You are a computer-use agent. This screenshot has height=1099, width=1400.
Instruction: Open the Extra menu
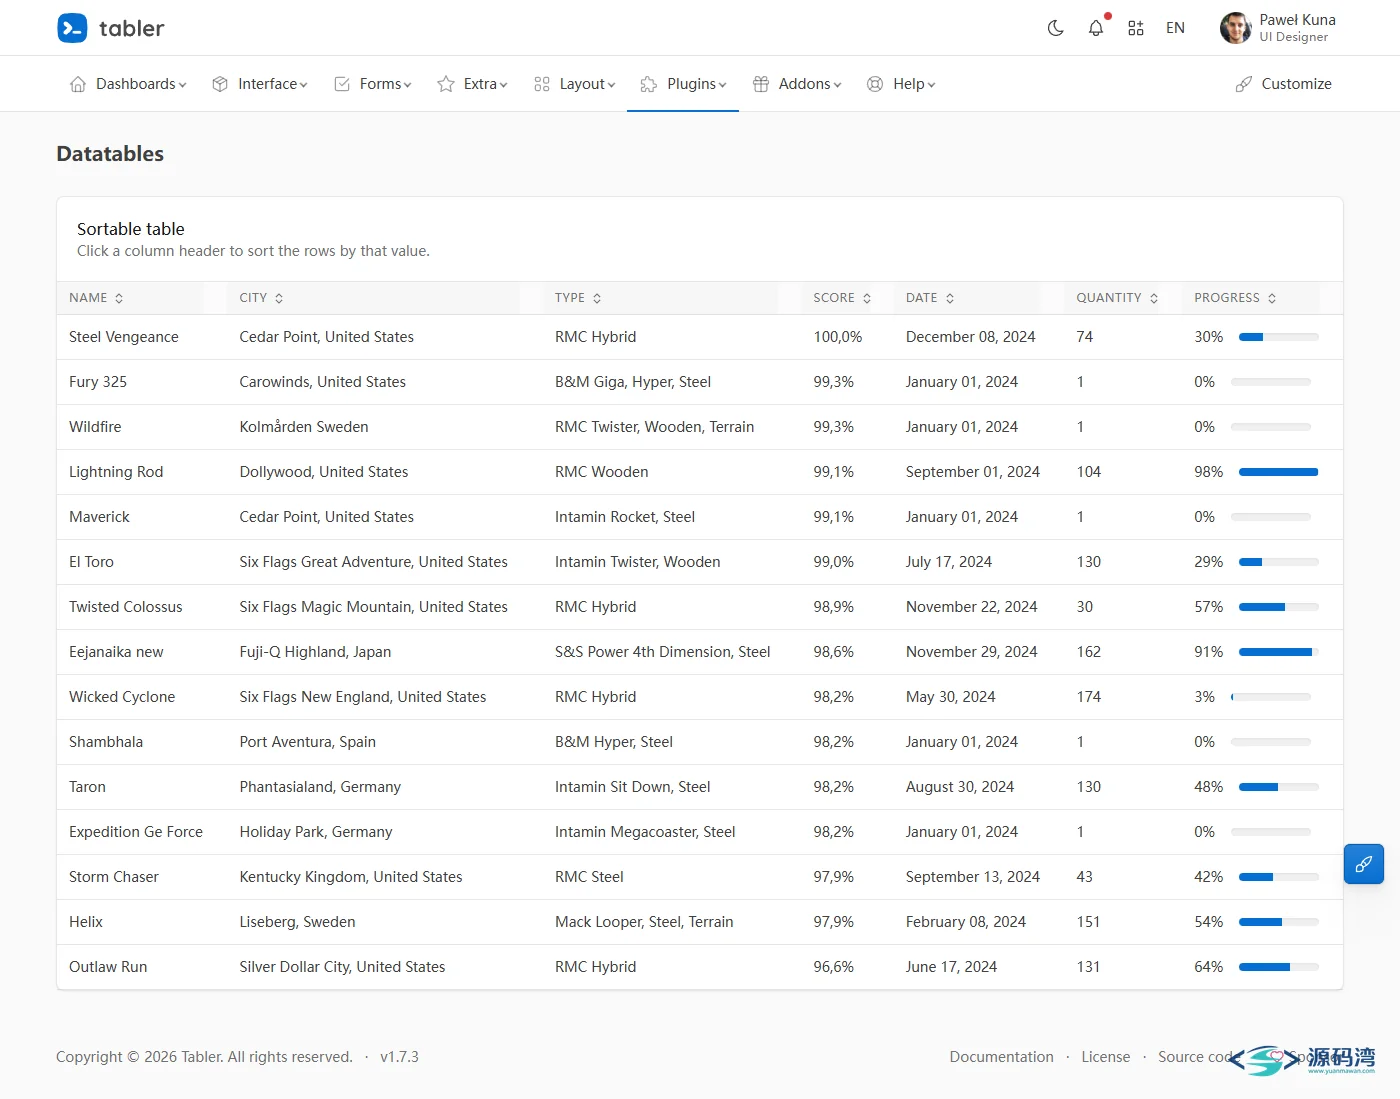click(472, 84)
